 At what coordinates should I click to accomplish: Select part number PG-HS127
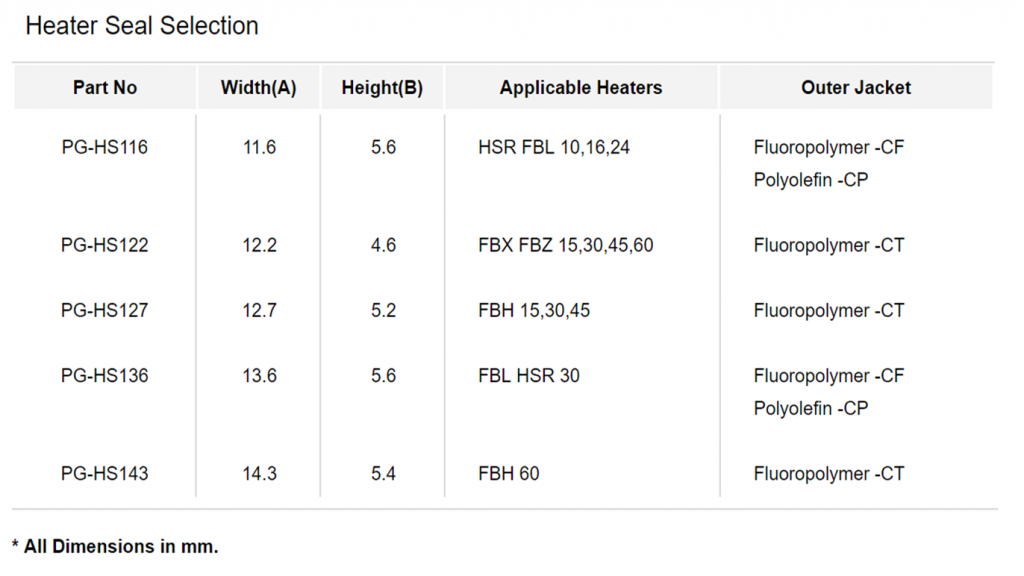point(104,310)
